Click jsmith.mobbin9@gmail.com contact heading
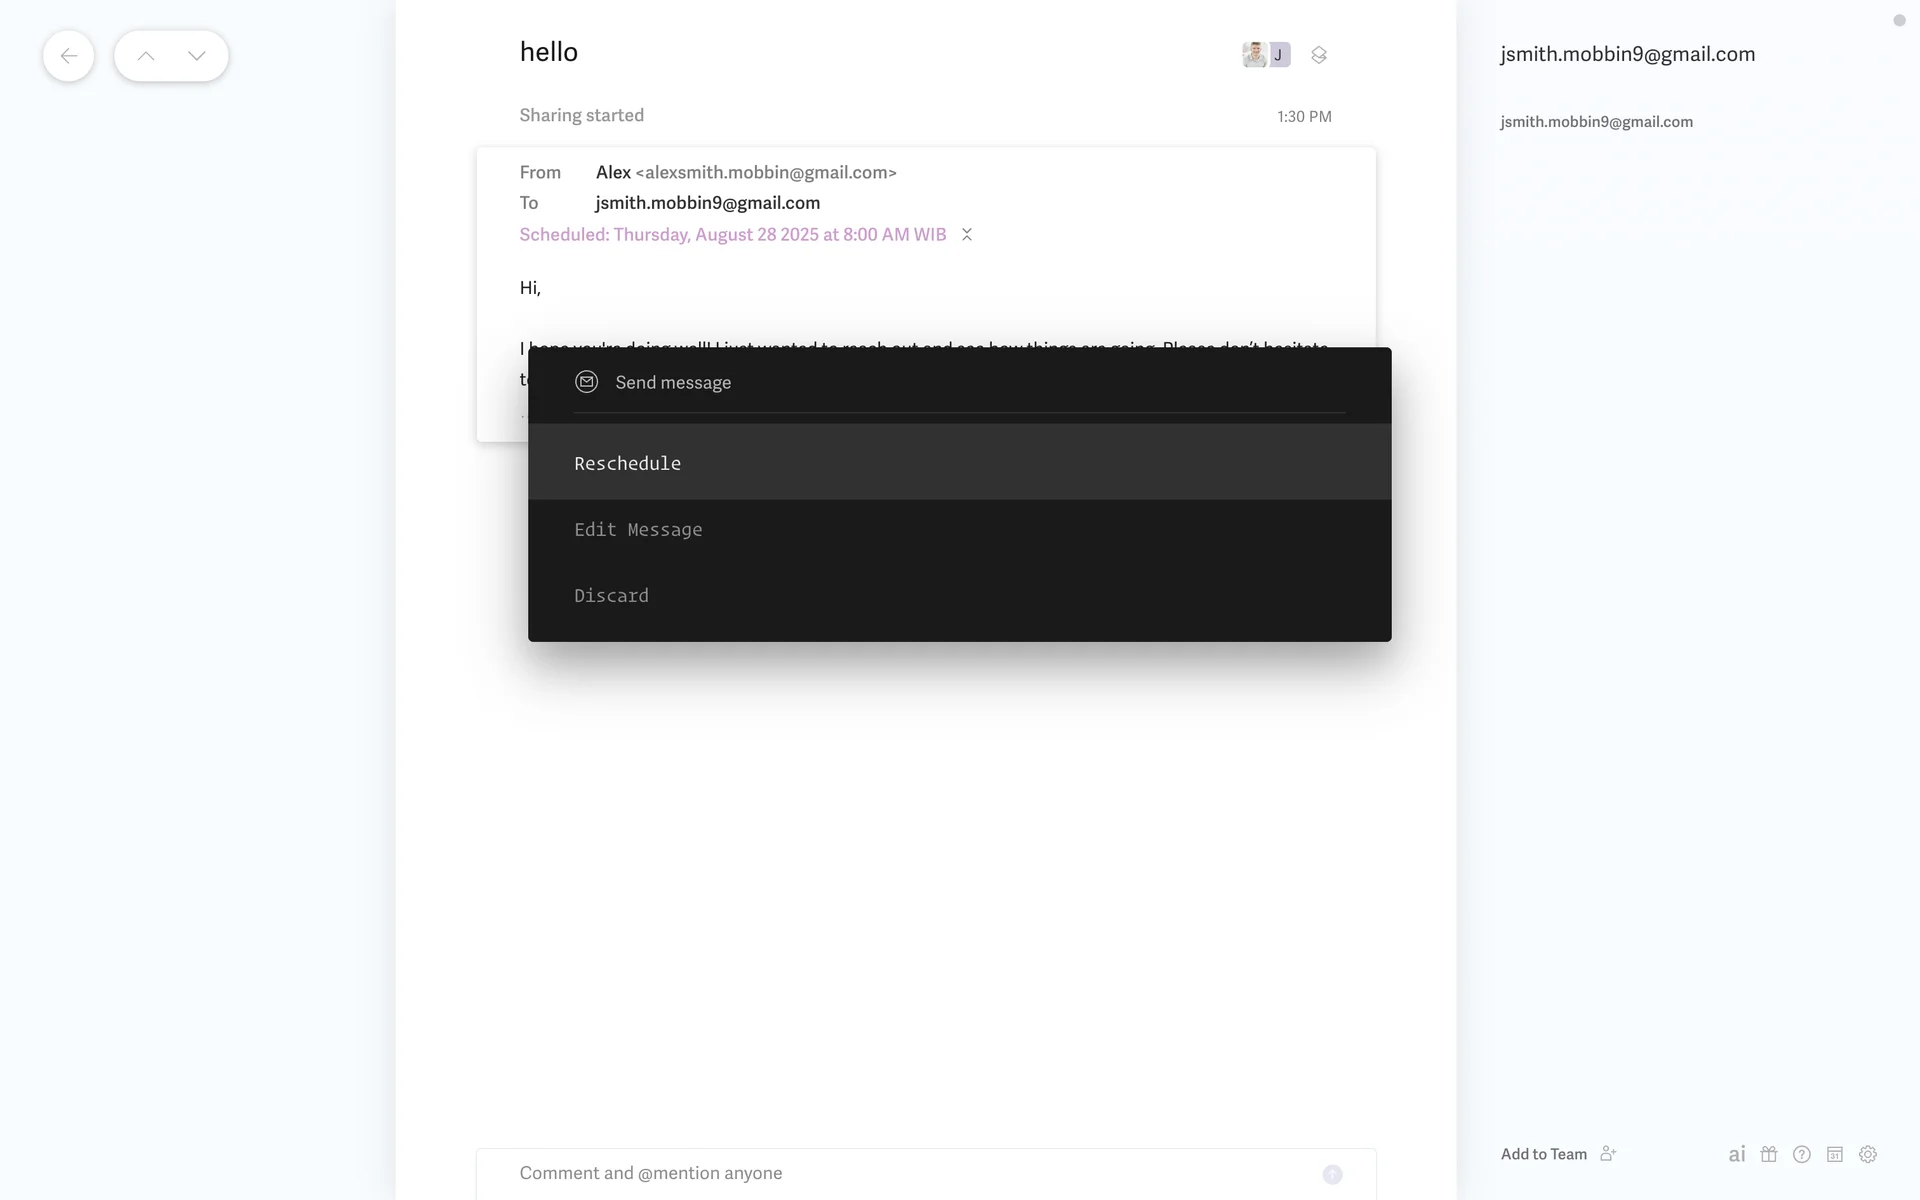 [x=1627, y=54]
